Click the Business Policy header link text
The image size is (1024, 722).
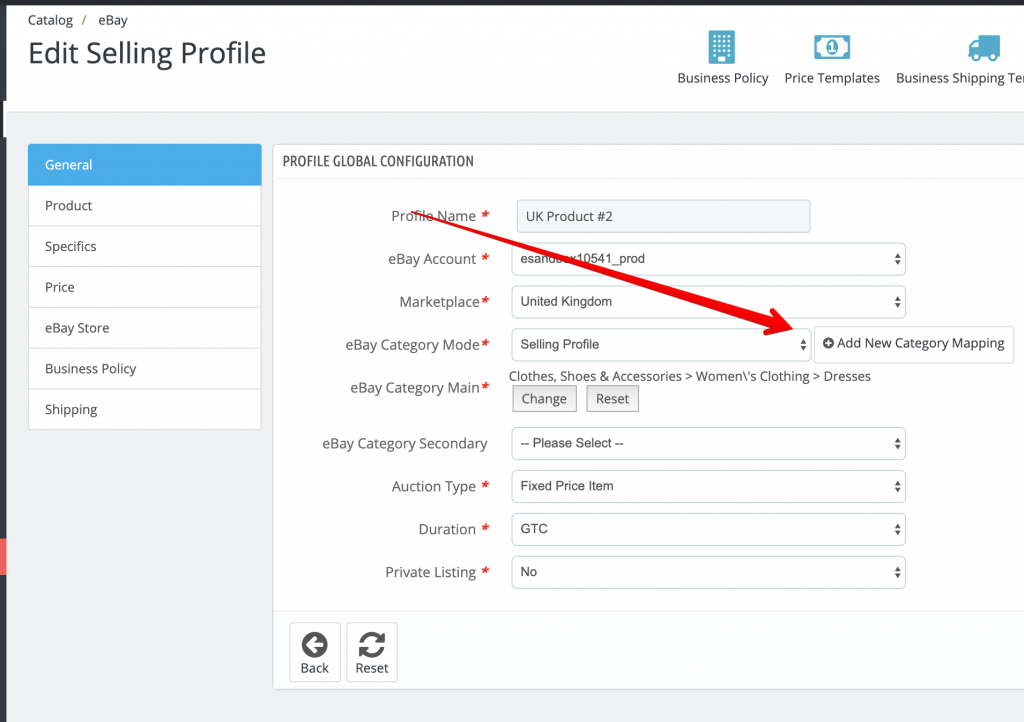[722, 78]
